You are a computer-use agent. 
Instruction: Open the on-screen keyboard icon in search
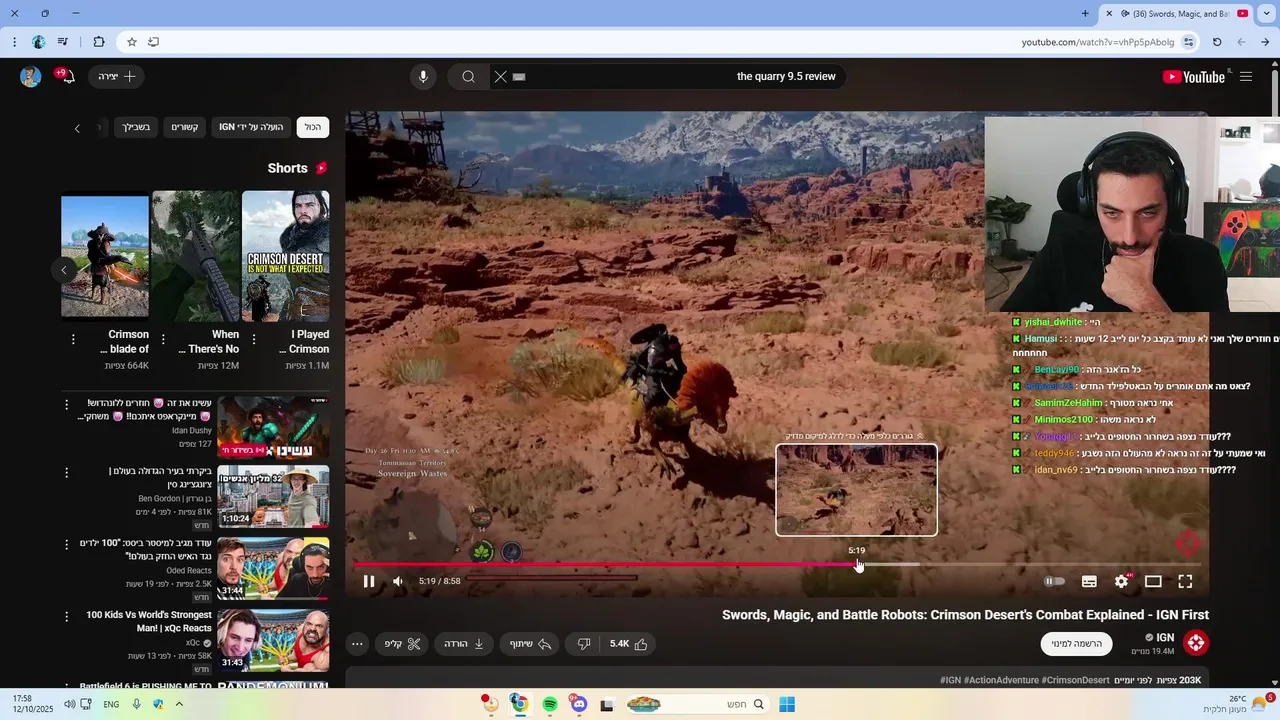(519, 77)
